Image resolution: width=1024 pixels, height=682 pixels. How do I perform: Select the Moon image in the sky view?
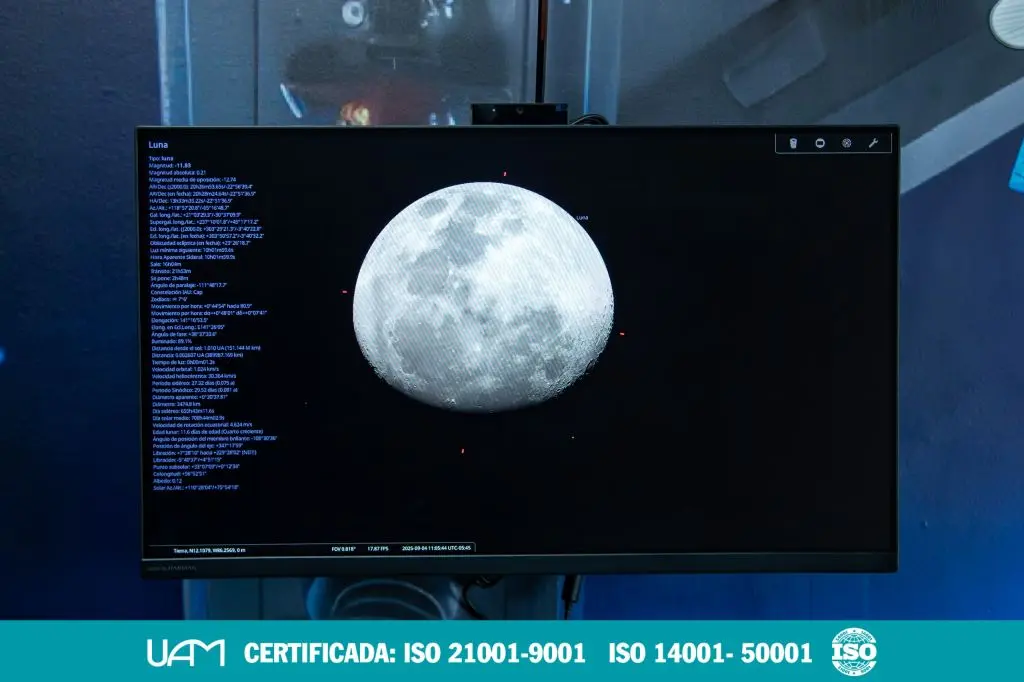coord(483,297)
